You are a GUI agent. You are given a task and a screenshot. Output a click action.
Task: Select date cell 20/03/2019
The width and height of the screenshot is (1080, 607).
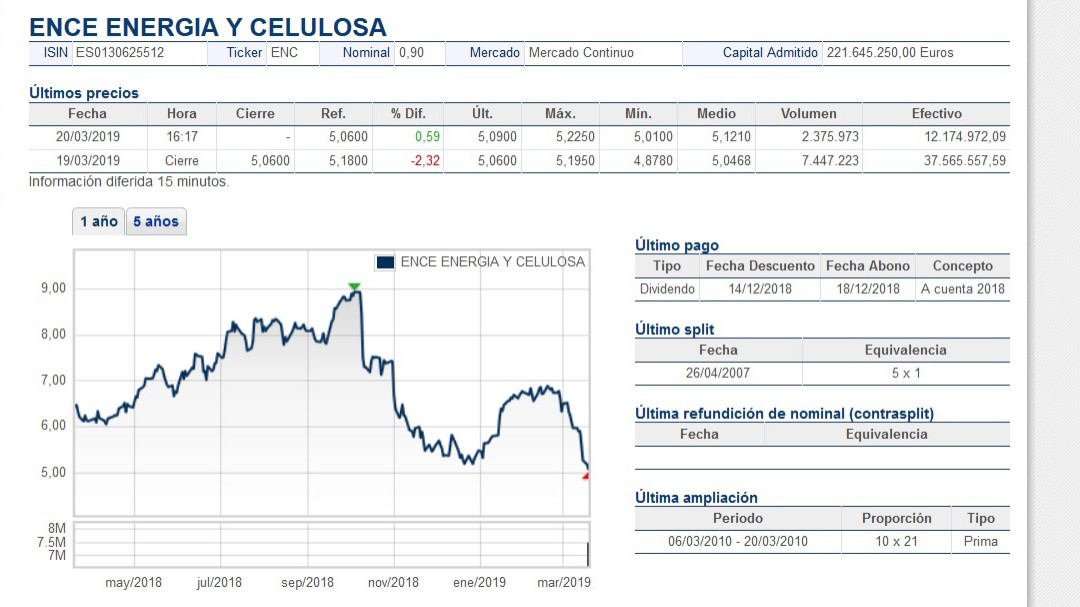click(87, 136)
